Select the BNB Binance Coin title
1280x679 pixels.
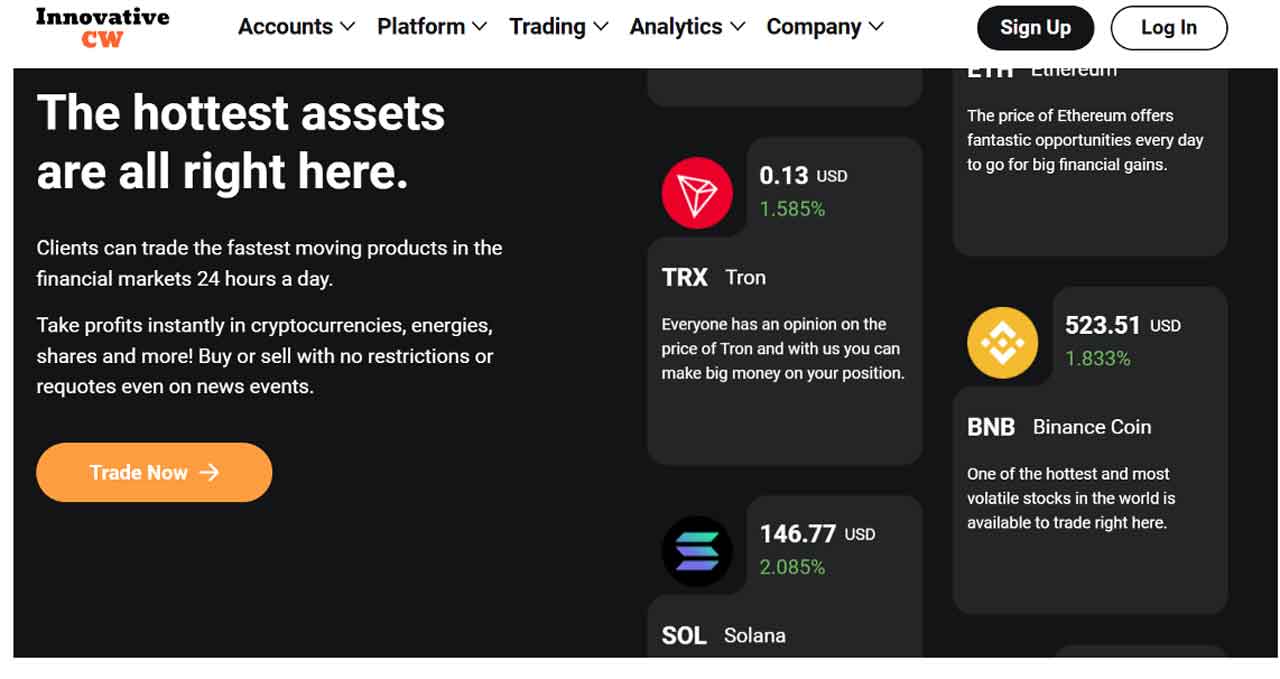coord(1058,427)
